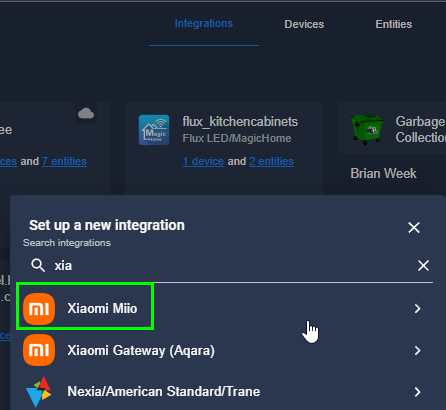Open the Devices tab
The image size is (446, 410).
click(304, 24)
